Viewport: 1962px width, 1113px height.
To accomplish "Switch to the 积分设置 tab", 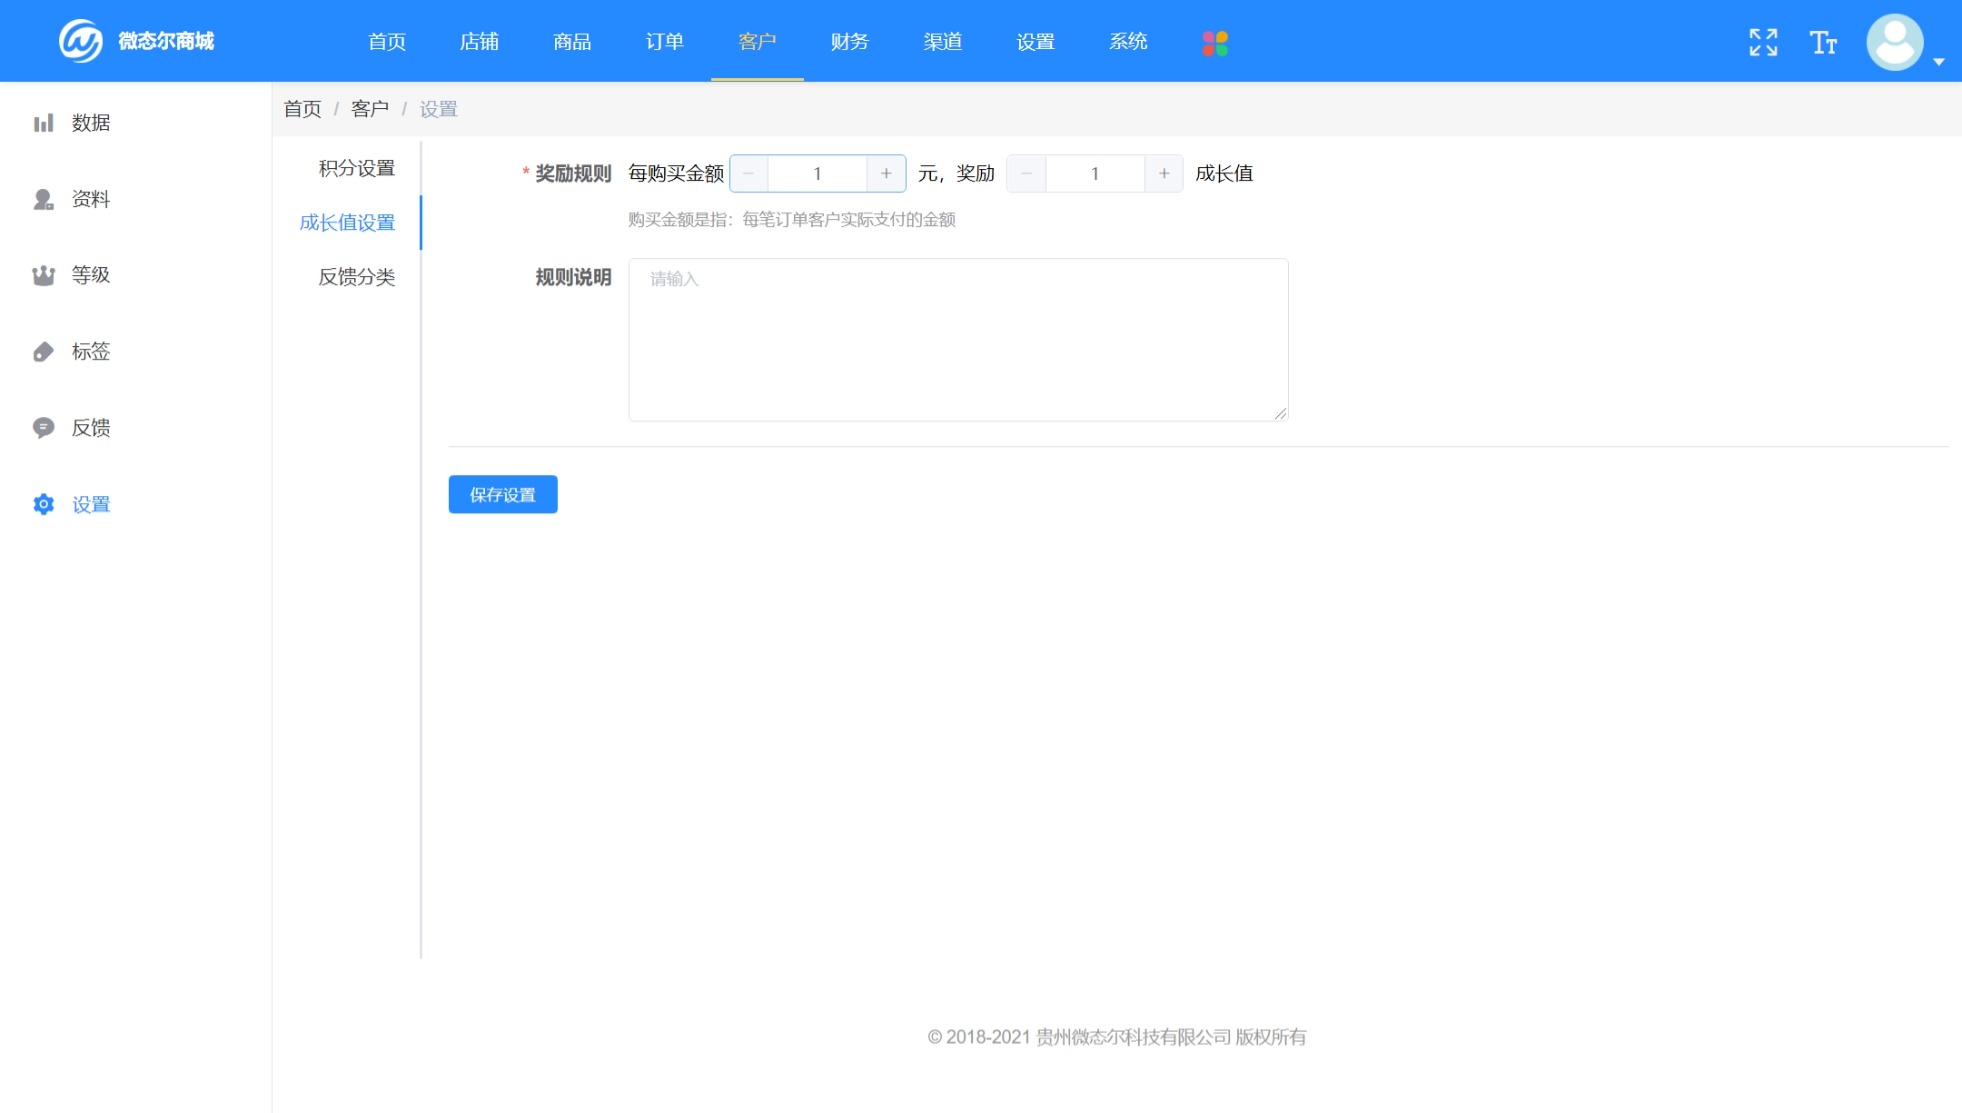I will 355,167.
